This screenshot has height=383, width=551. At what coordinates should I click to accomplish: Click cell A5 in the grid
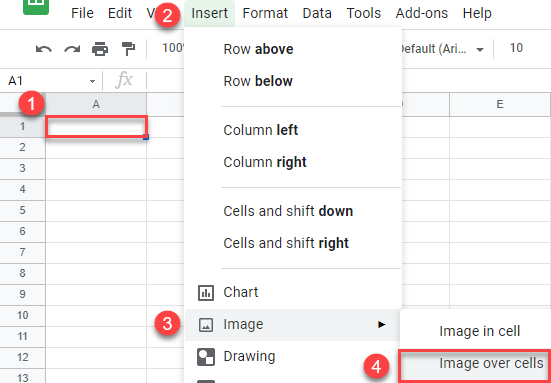96,210
